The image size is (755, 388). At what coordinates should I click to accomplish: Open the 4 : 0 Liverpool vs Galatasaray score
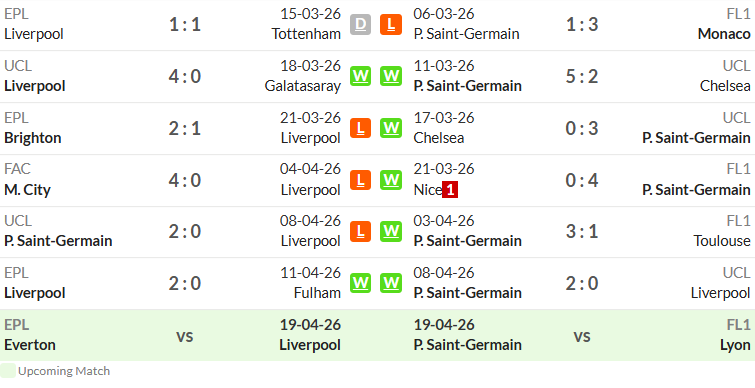[185, 76]
